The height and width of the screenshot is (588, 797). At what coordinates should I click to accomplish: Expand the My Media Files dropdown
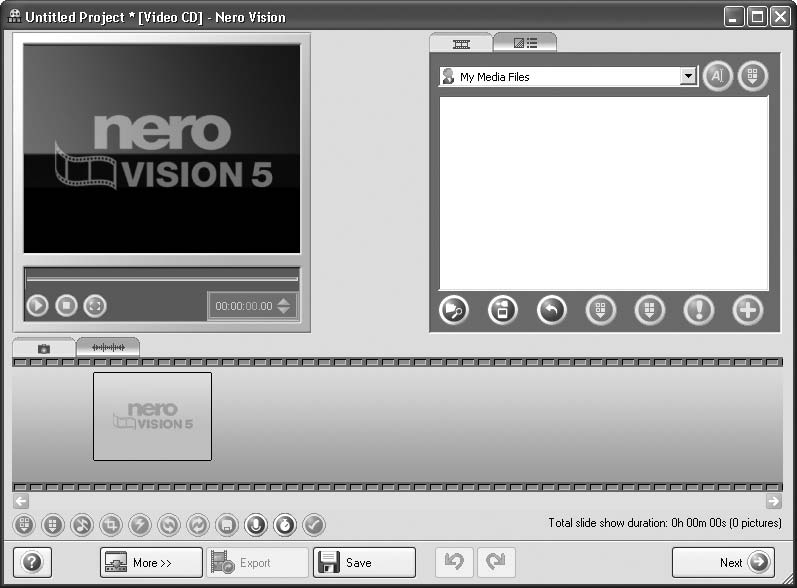click(687, 77)
